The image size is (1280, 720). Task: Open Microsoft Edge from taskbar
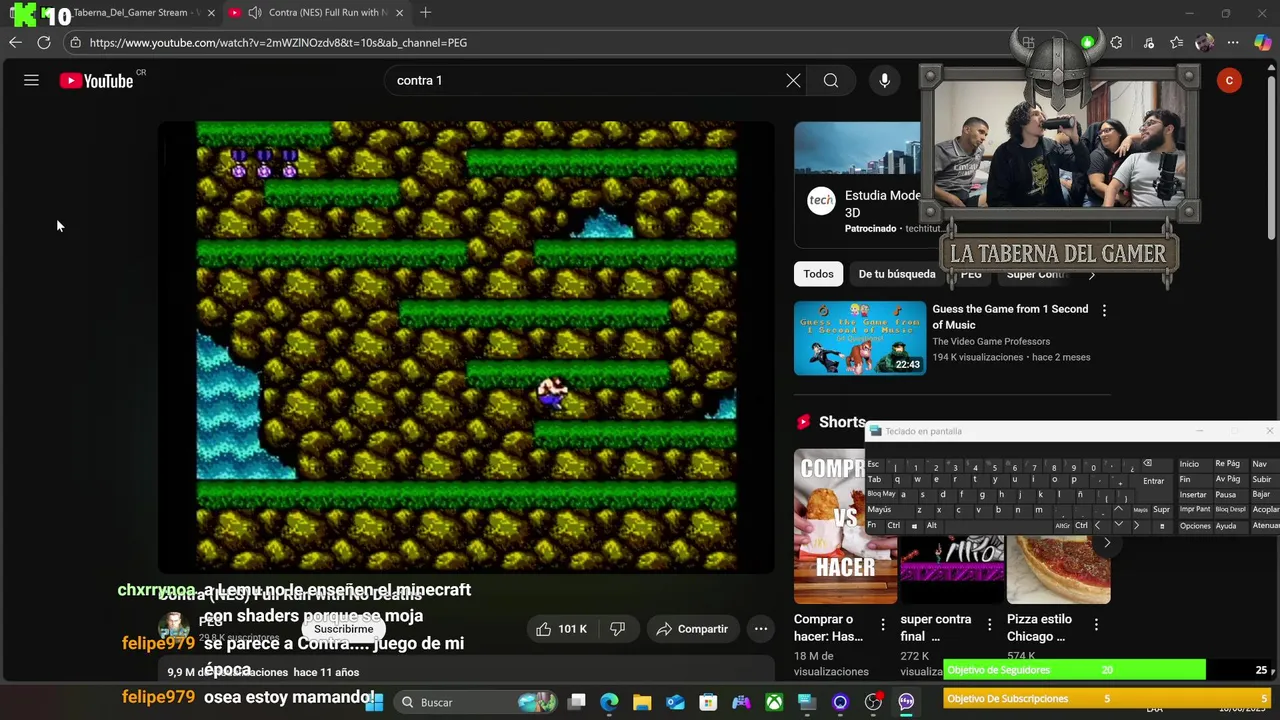click(x=609, y=702)
